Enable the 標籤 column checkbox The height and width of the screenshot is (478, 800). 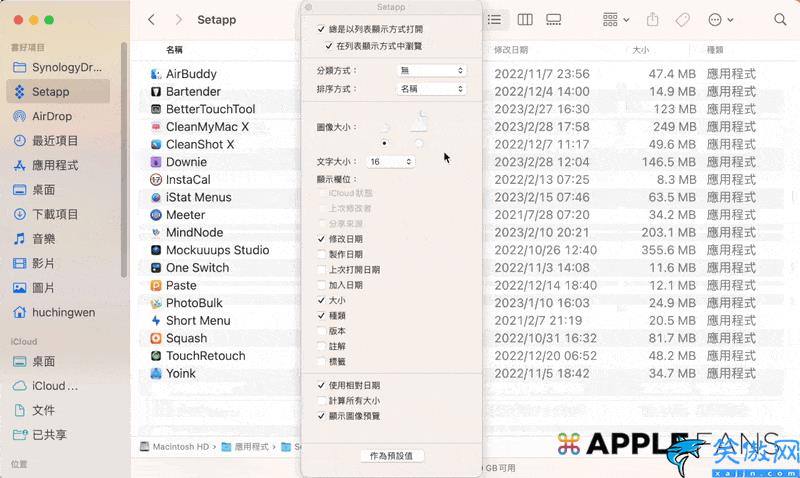pyautogui.click(x=321, y=362)
